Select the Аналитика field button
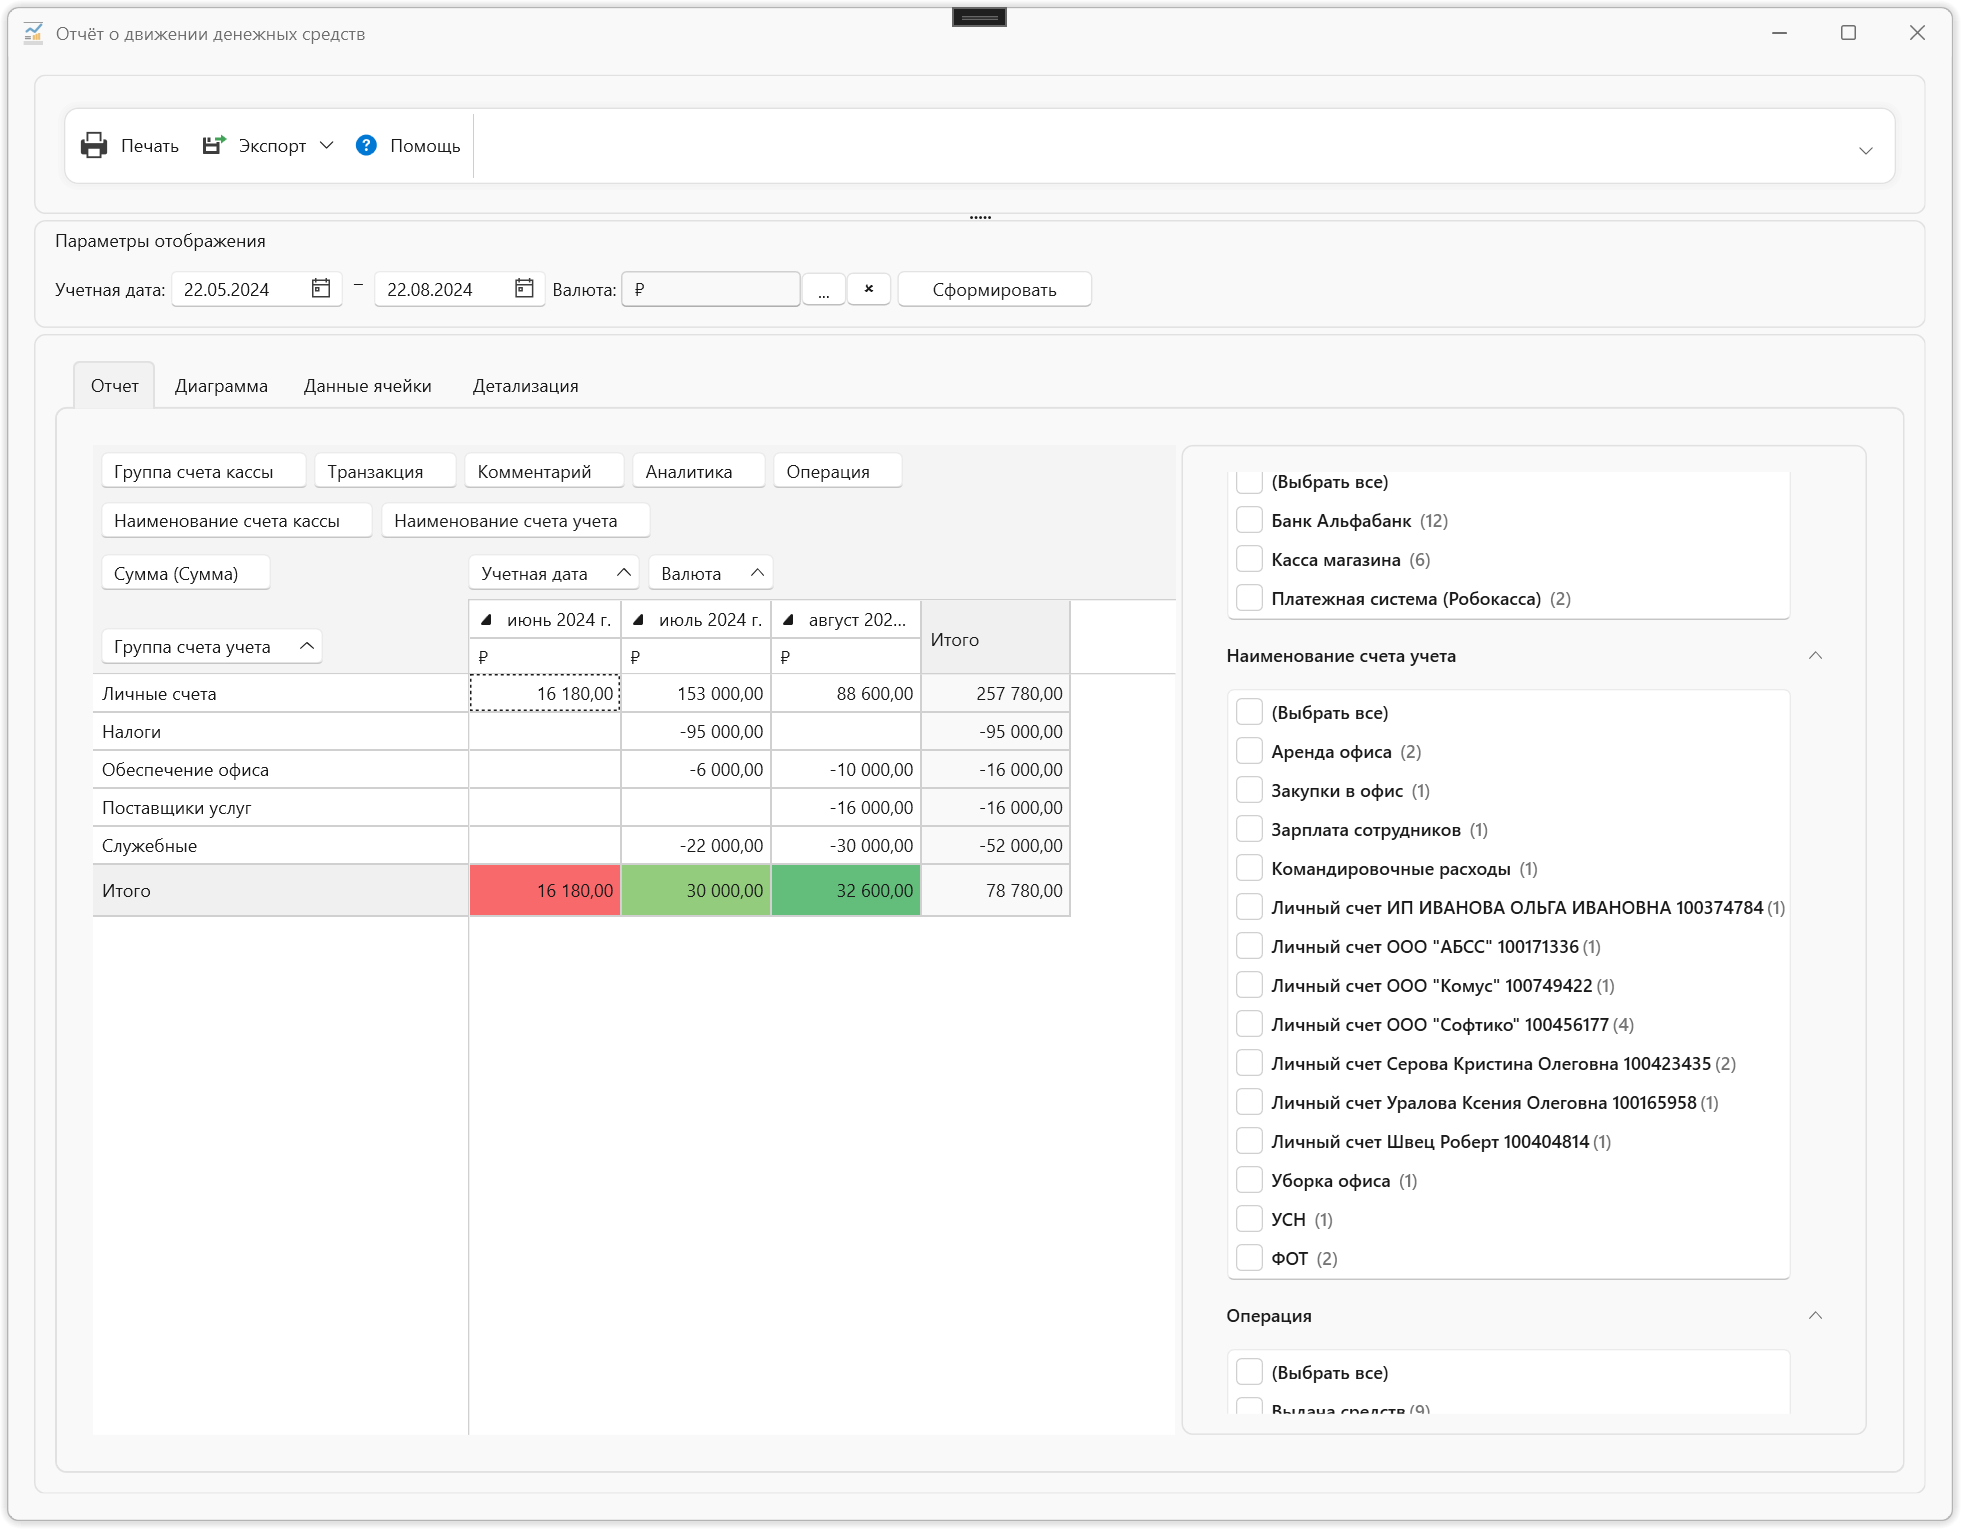Viewport: 1961px width, 1529px height. (698, 471)
